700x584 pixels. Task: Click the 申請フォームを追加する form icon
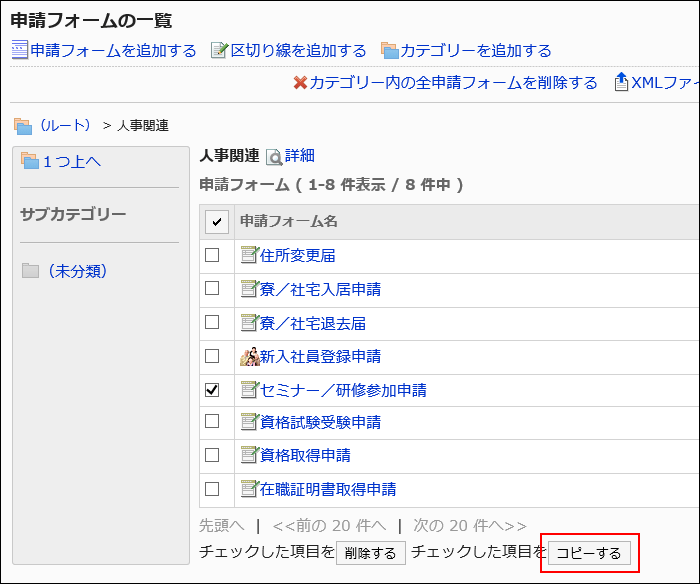[x=19, y=50]
